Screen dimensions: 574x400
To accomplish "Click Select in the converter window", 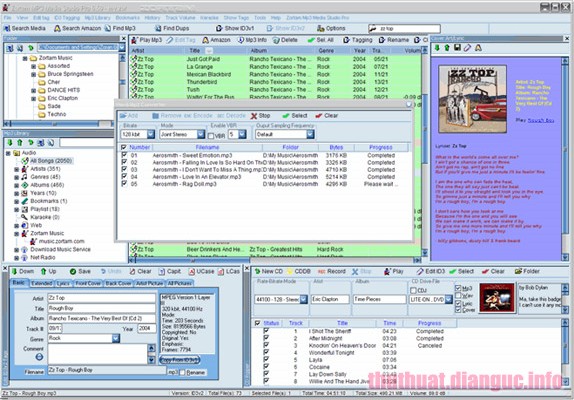I will pos(295,116).
